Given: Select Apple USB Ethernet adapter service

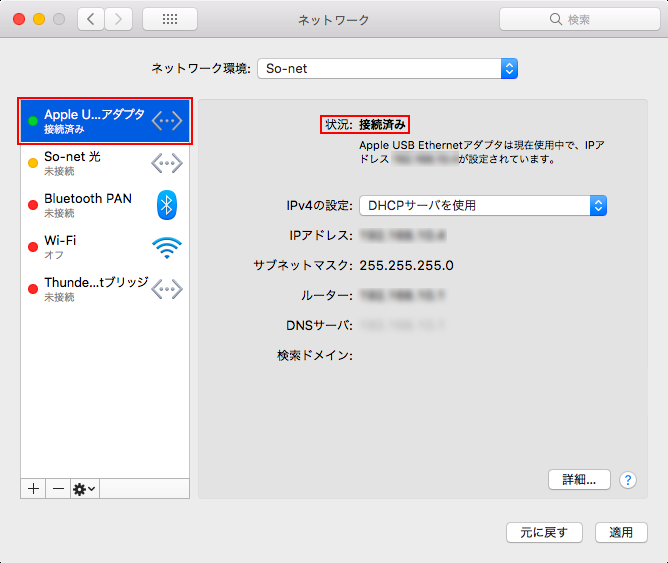Looking at the screenshot, I should coord(94,121).
